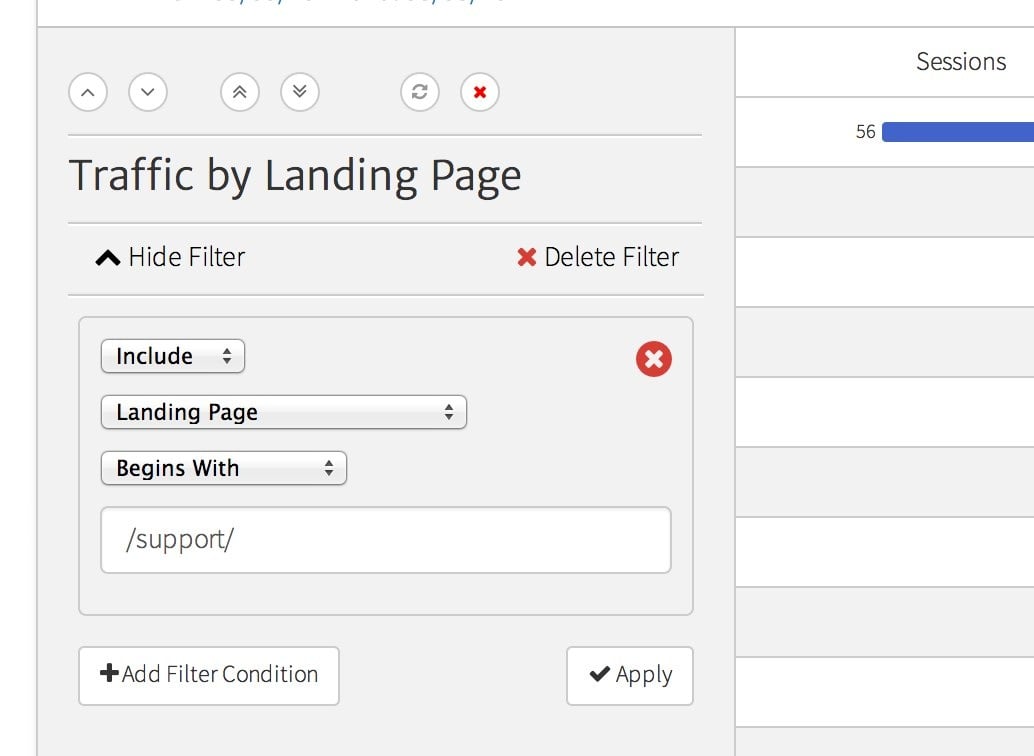Open the Begins With operator dropdown
1034x756 pixels.
coord(224,468)
